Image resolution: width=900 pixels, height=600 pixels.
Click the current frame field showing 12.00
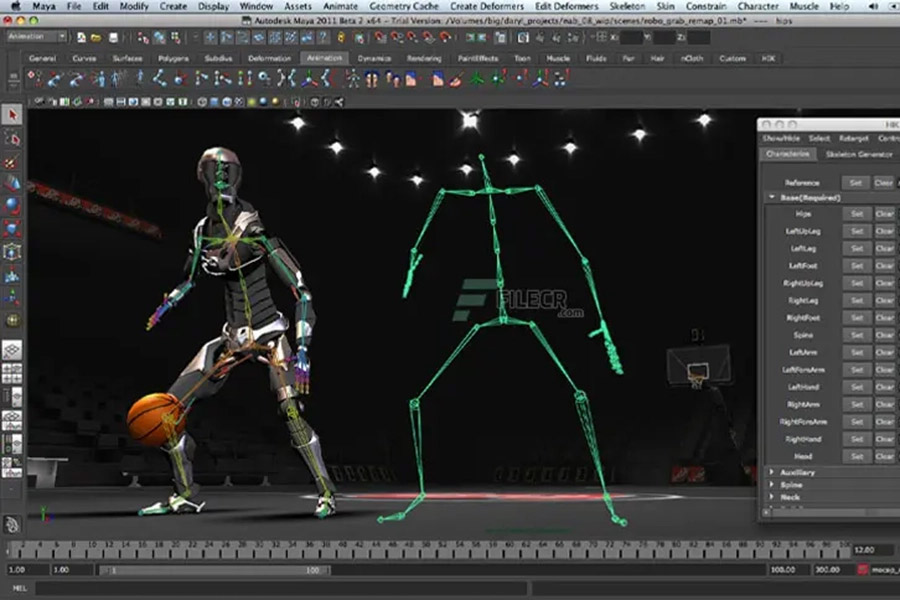866,549
